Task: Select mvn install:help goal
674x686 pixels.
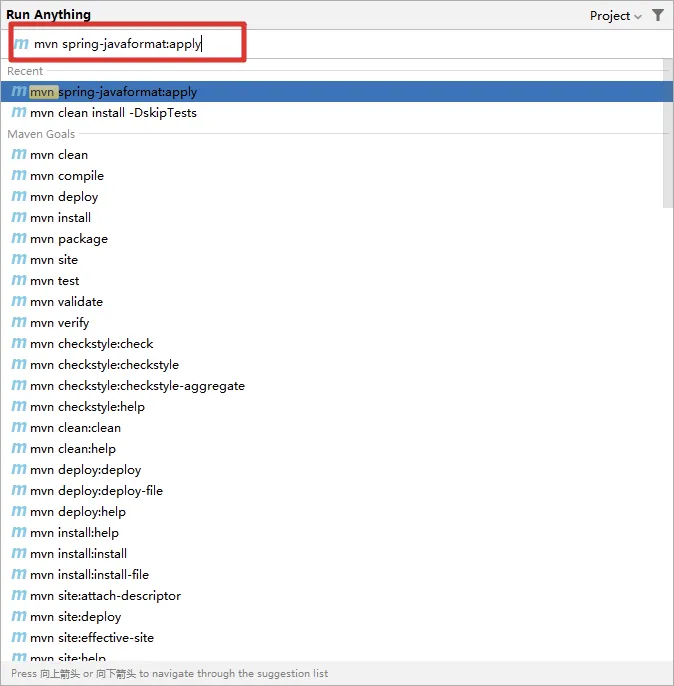Action: click(332, 533)
